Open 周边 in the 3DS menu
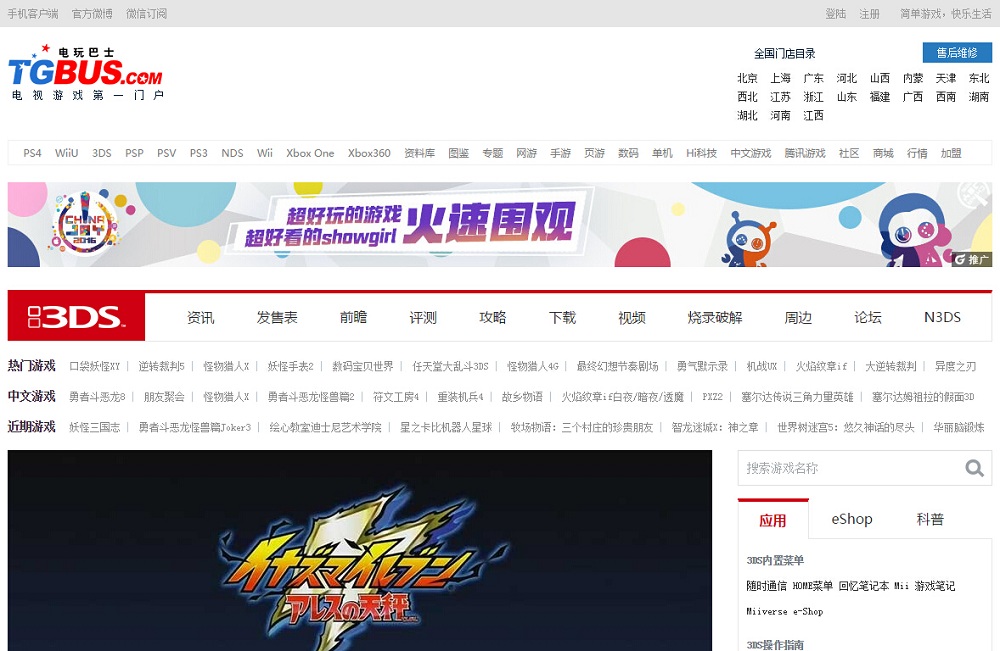The height and width of the screenshot is (651, 1000). point(798,318)
